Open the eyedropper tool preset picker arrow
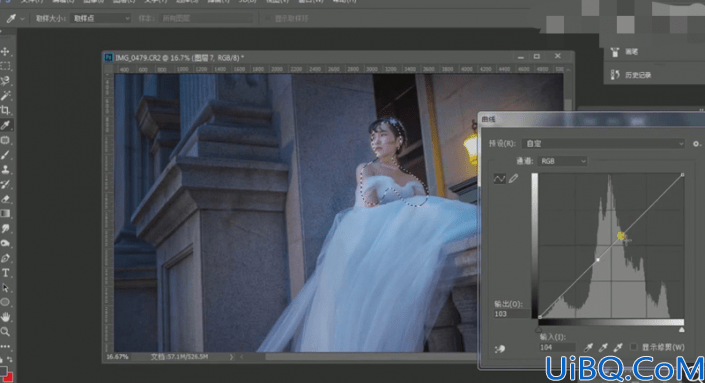Viewport: 705px width, 383px height. coord(22,19)
